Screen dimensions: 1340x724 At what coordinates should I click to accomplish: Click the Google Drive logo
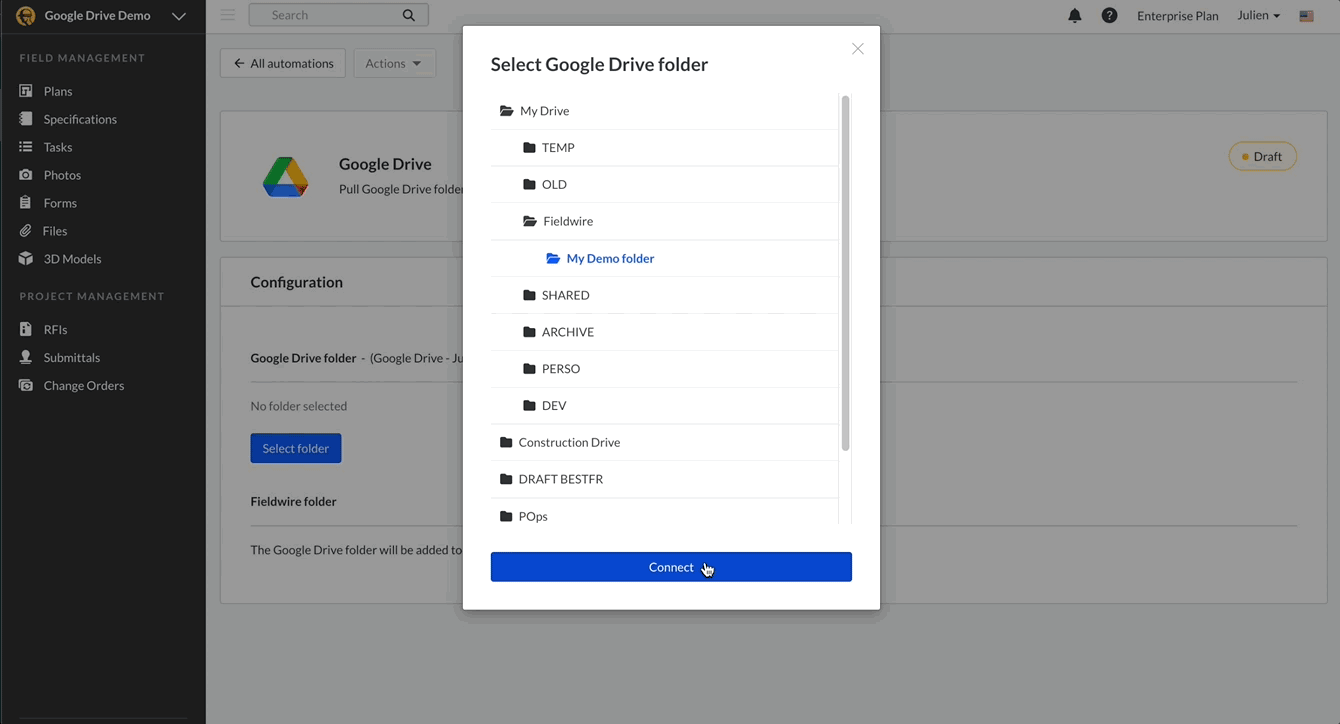(x=286, y=176)
